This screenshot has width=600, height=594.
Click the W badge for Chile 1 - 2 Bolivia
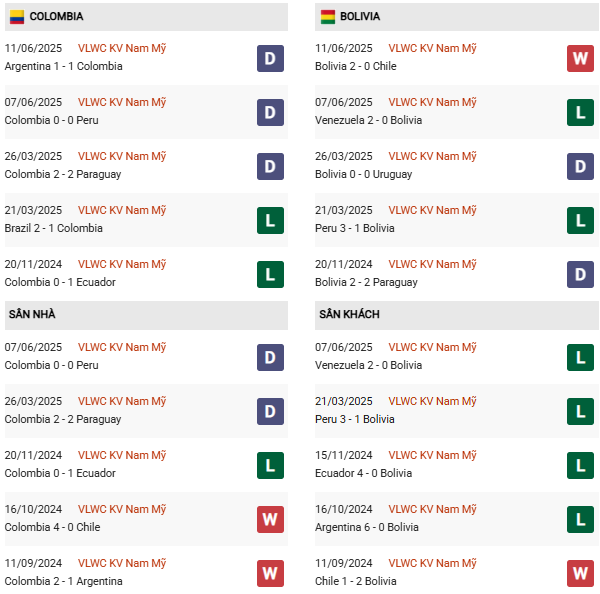point(581,573)
